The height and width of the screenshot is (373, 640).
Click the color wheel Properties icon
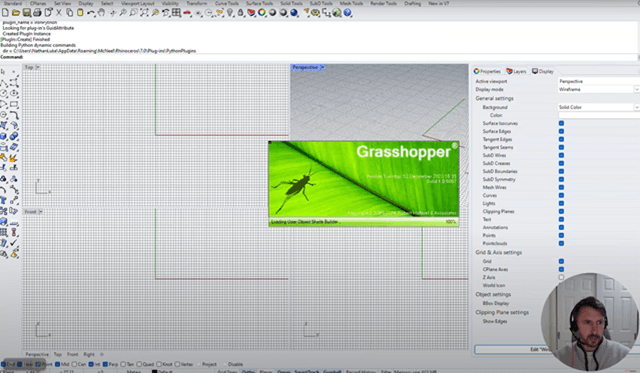[x=262, y=13]
